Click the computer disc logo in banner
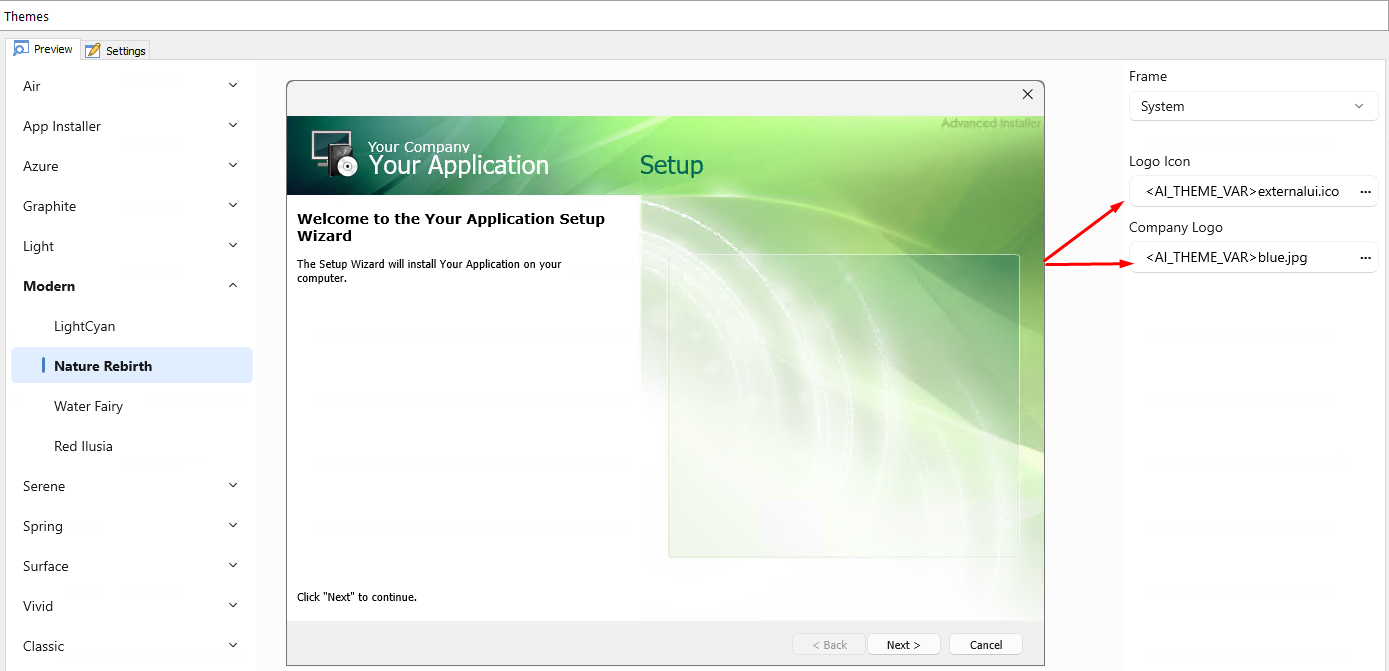This screenshot has height=671, width=1389. pyautogui.click(x=333, y=153)
